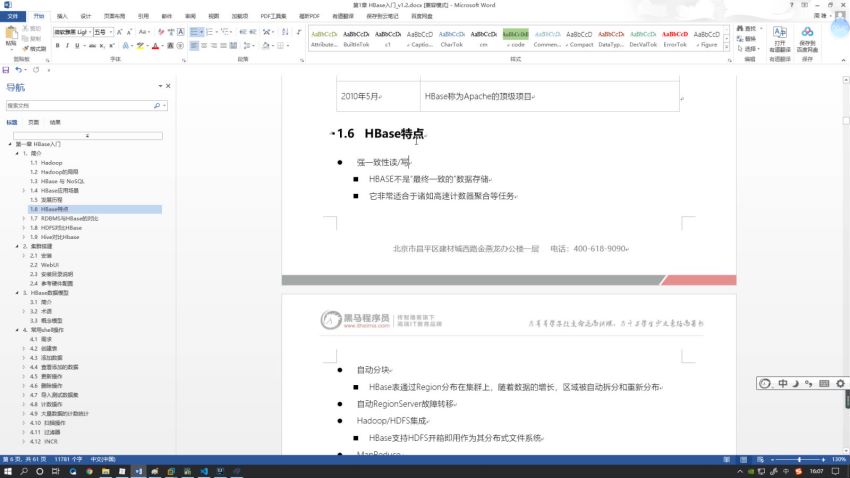Screen dimensions: 850x478
Task: Open the font size dropdown
Action: point(112,32)
